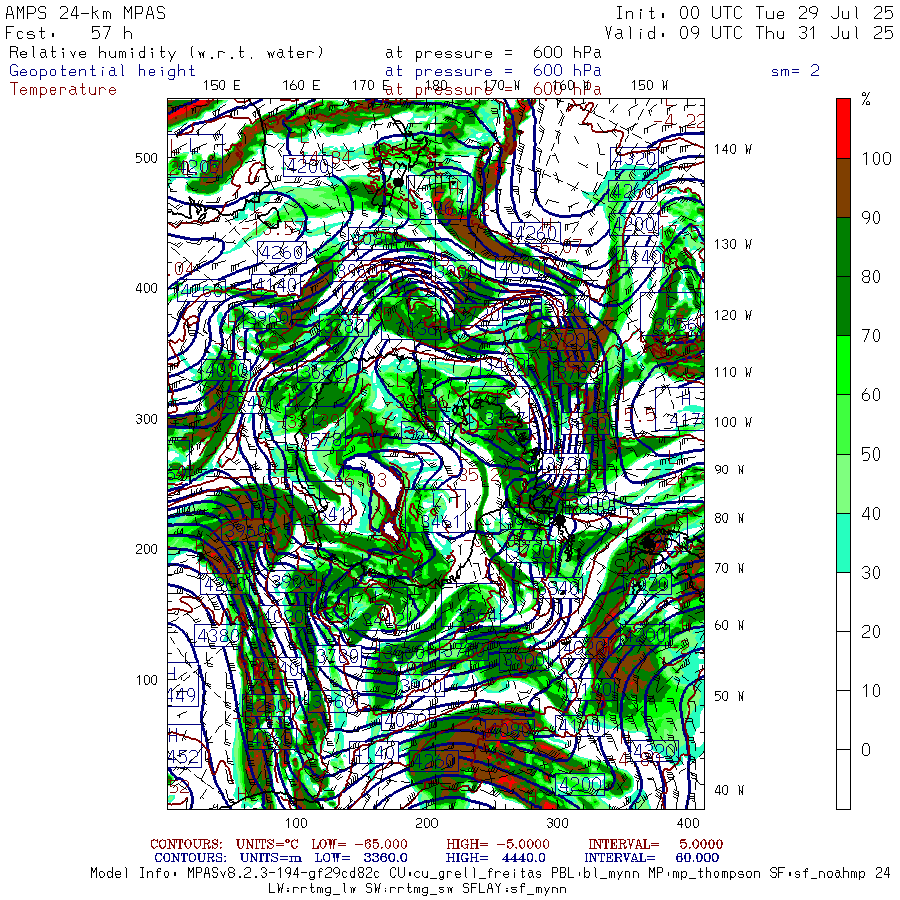This screenshot has width=900, height=900.
Task: Click the "500" left axis tick label
Action: [146, 158]
